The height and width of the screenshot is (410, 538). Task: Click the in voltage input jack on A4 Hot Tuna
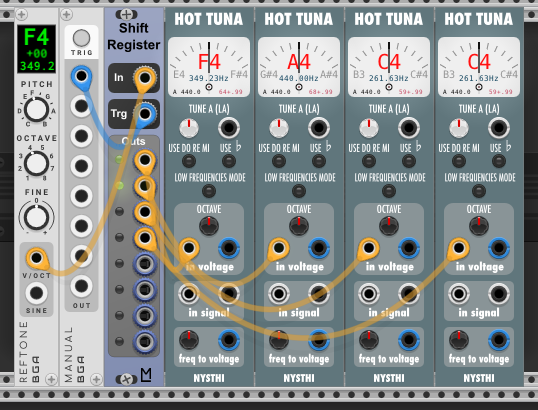pos(279,247)
